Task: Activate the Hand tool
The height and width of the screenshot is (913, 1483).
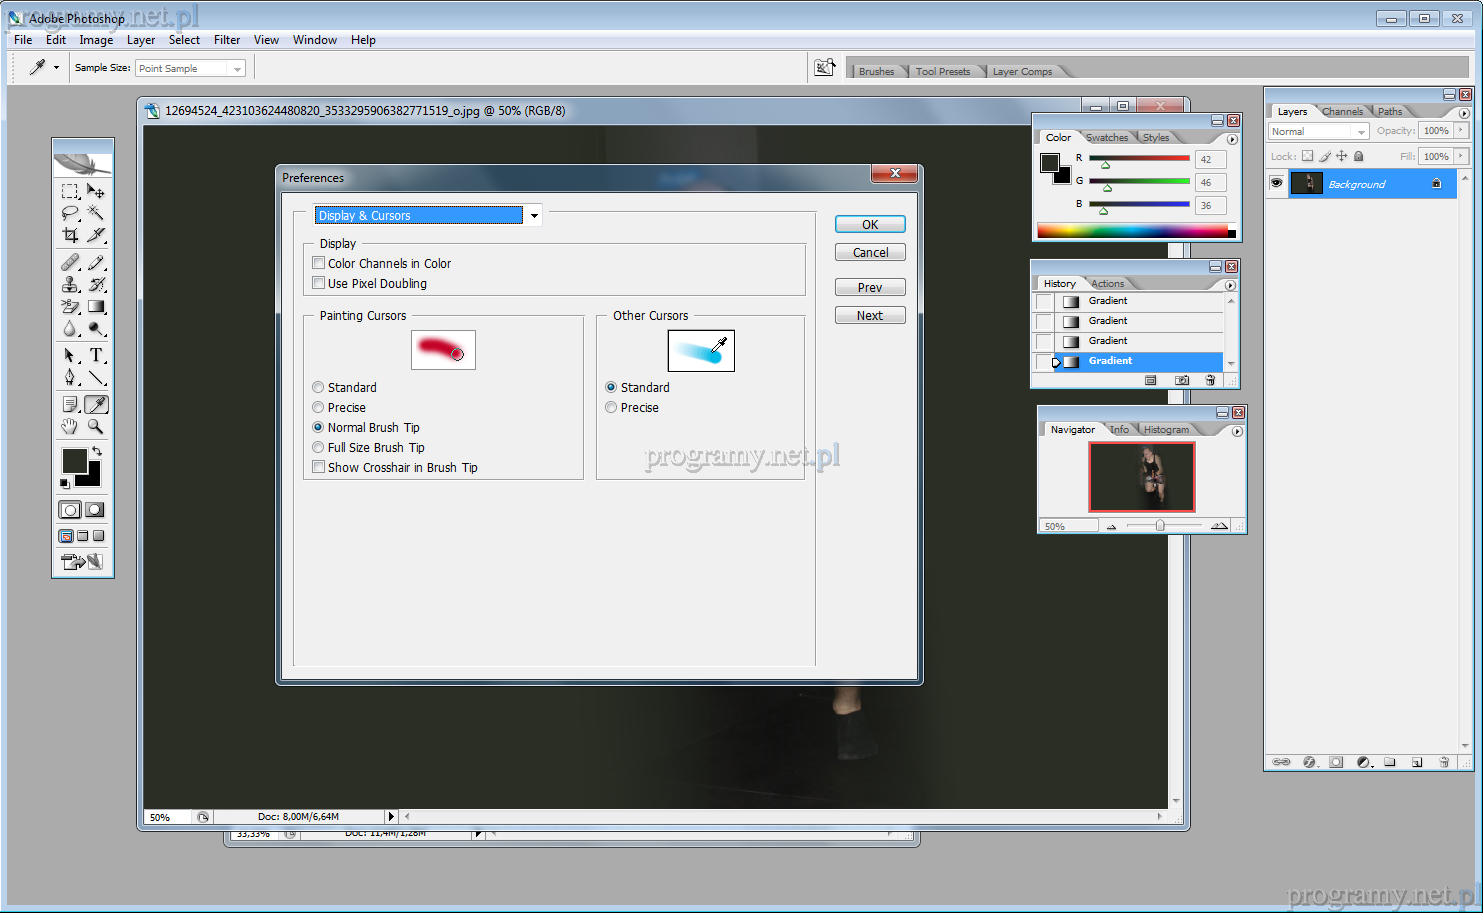Action: 70,426
